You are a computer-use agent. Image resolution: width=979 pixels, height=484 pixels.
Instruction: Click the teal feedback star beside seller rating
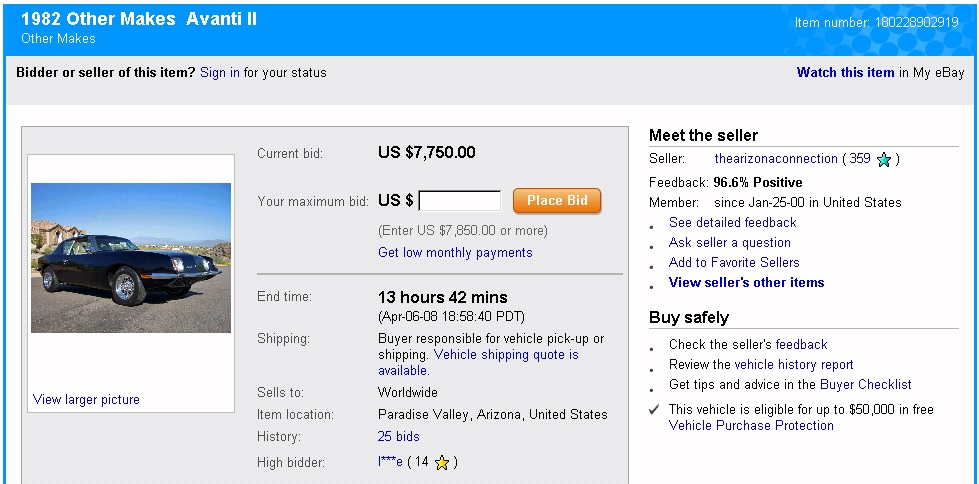coord(883,160)
